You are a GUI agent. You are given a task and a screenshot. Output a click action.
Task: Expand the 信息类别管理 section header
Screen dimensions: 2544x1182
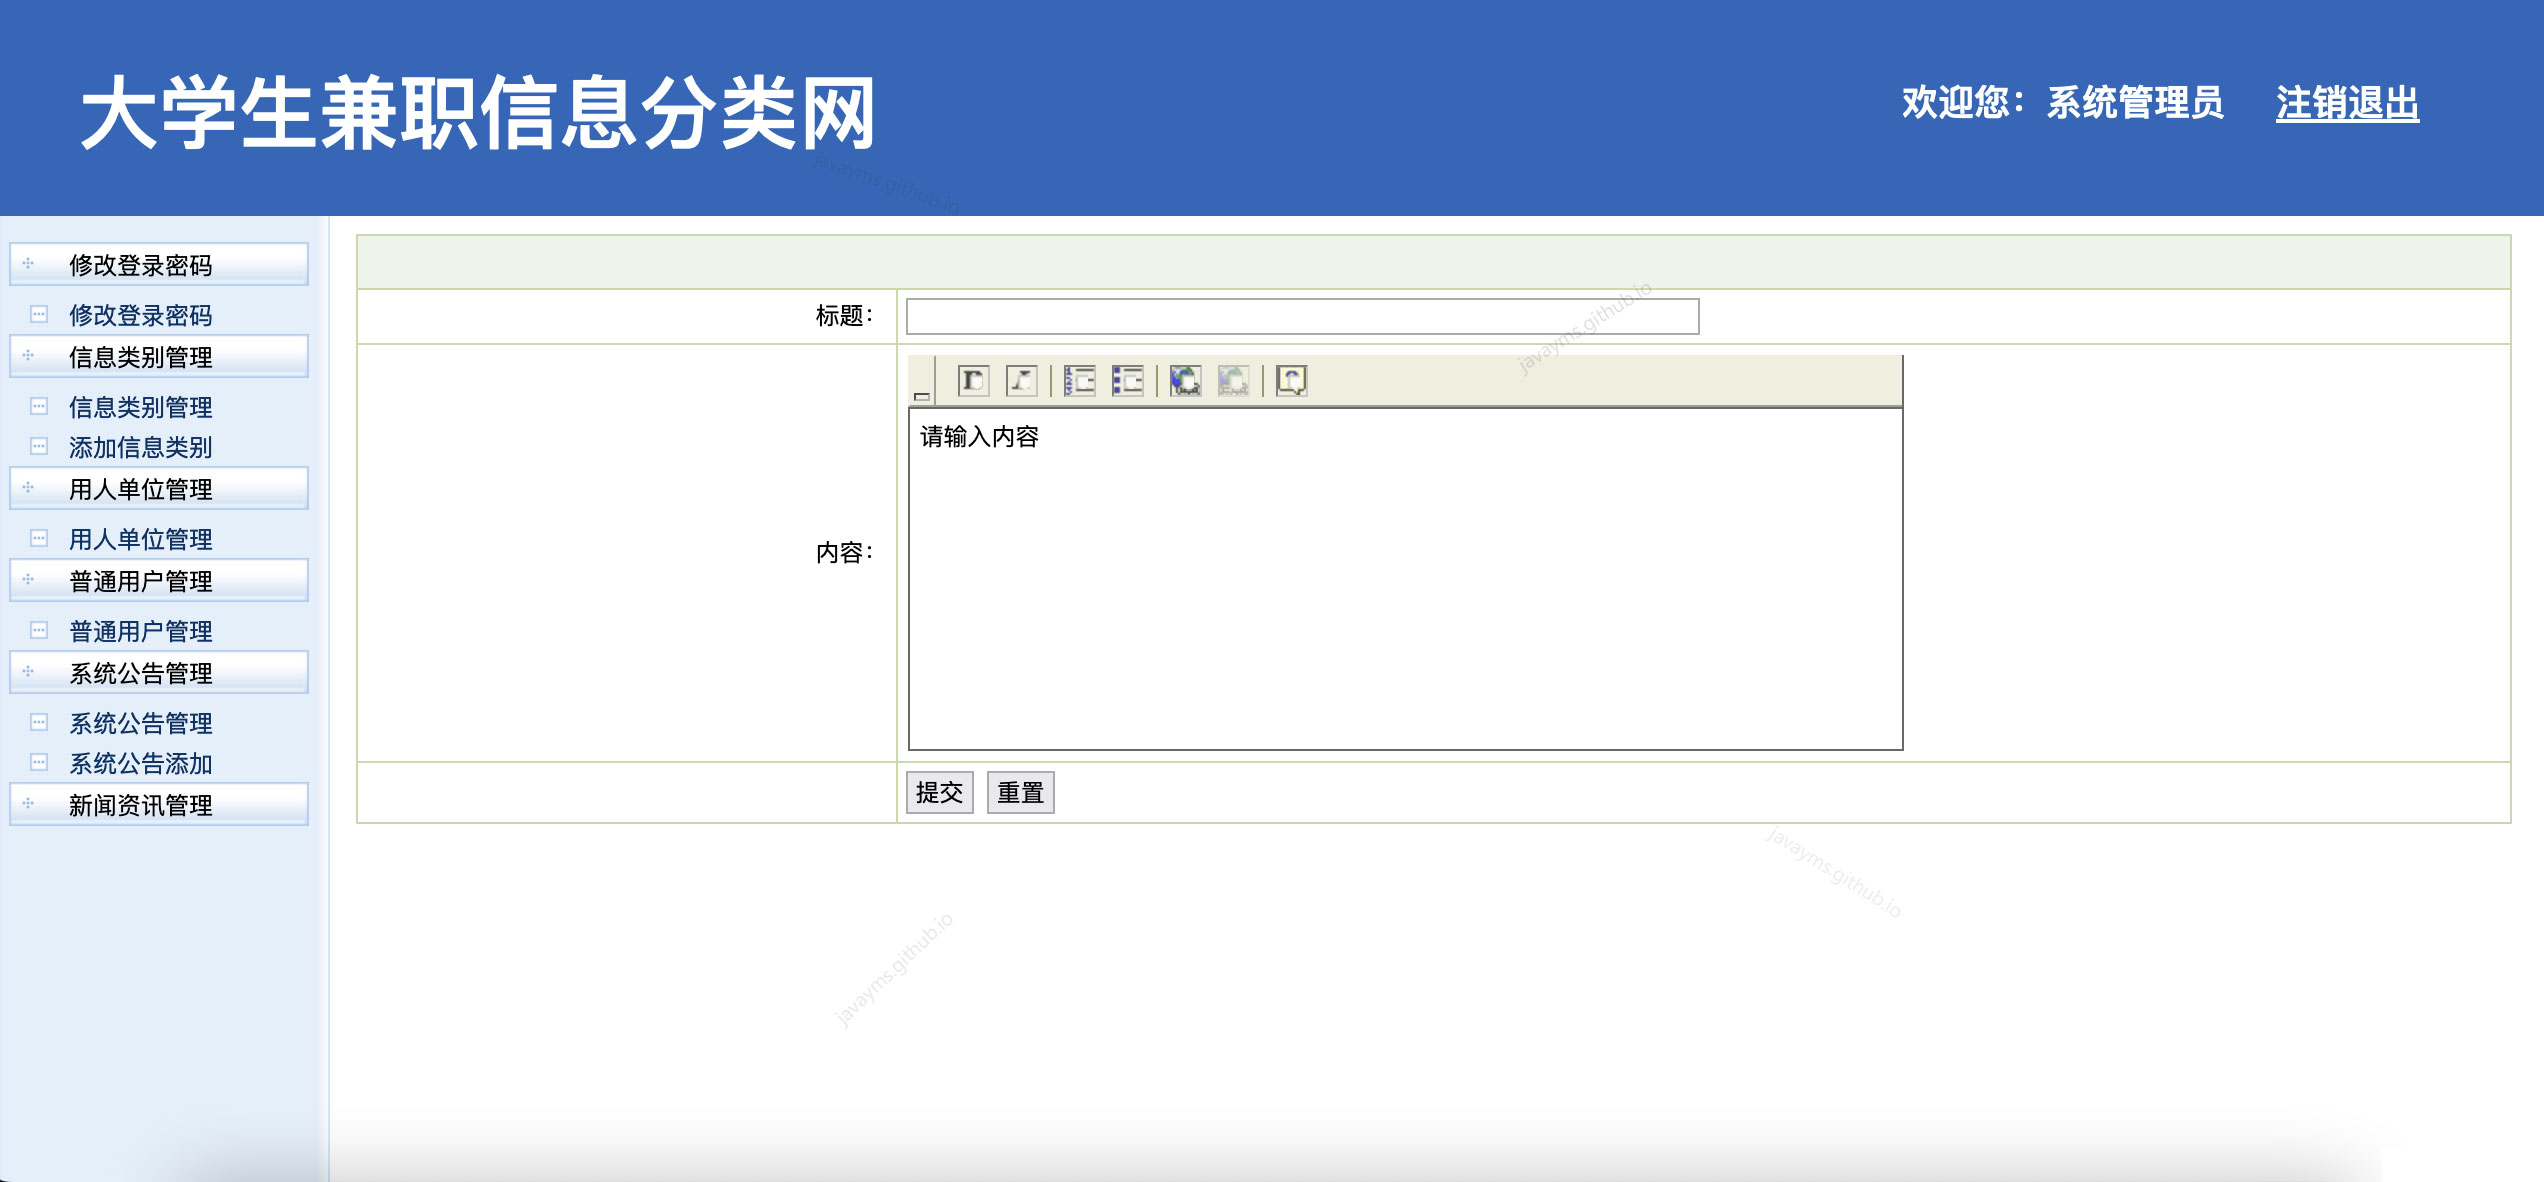pyautogui.click(x=140, y=357)
